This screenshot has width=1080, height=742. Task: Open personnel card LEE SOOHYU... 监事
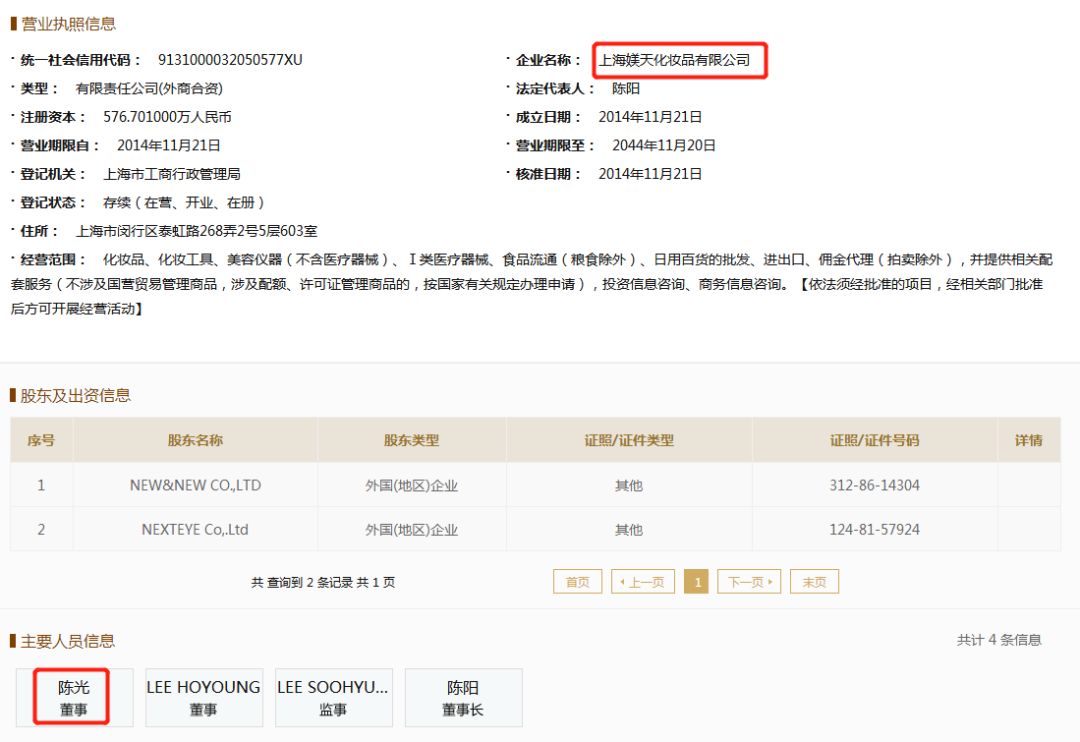pos(334,697)
